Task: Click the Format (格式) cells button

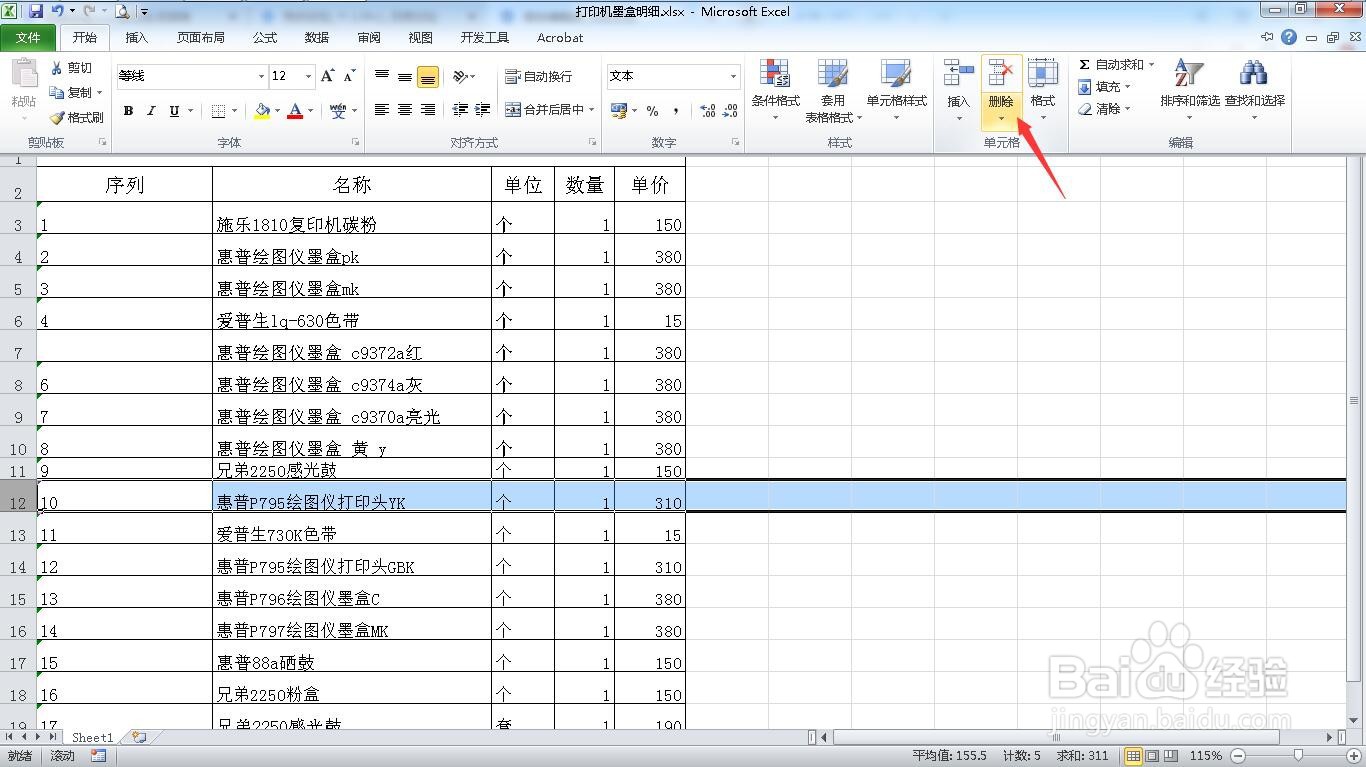Action: point(1043,90)
